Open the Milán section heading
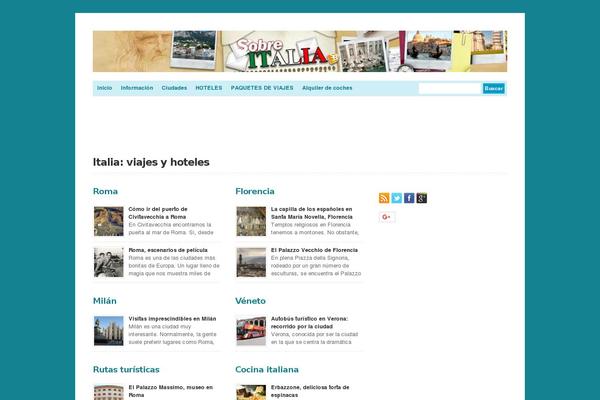 (104, 301)
